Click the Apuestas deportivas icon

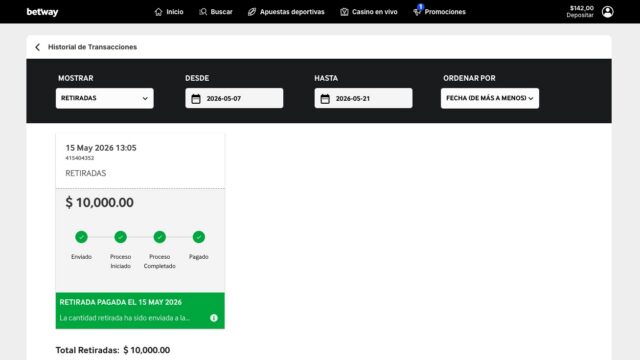tap(252, 12)
